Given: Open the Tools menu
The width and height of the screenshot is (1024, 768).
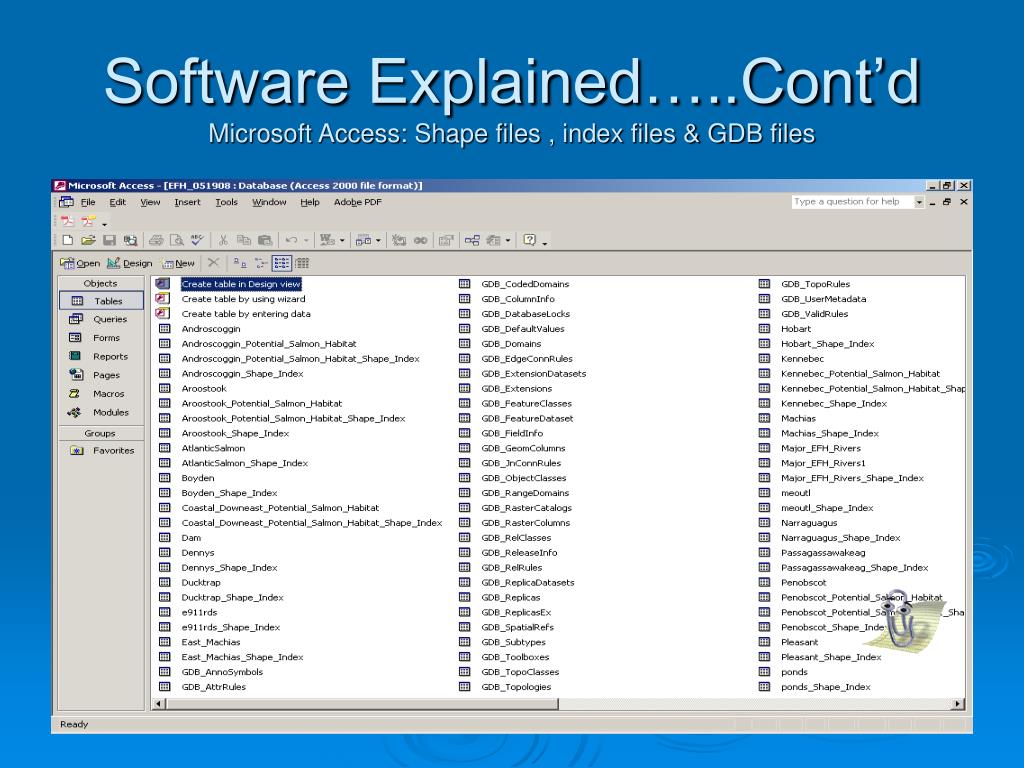Looking at the screenshot, I should click(x=226, y=202).
